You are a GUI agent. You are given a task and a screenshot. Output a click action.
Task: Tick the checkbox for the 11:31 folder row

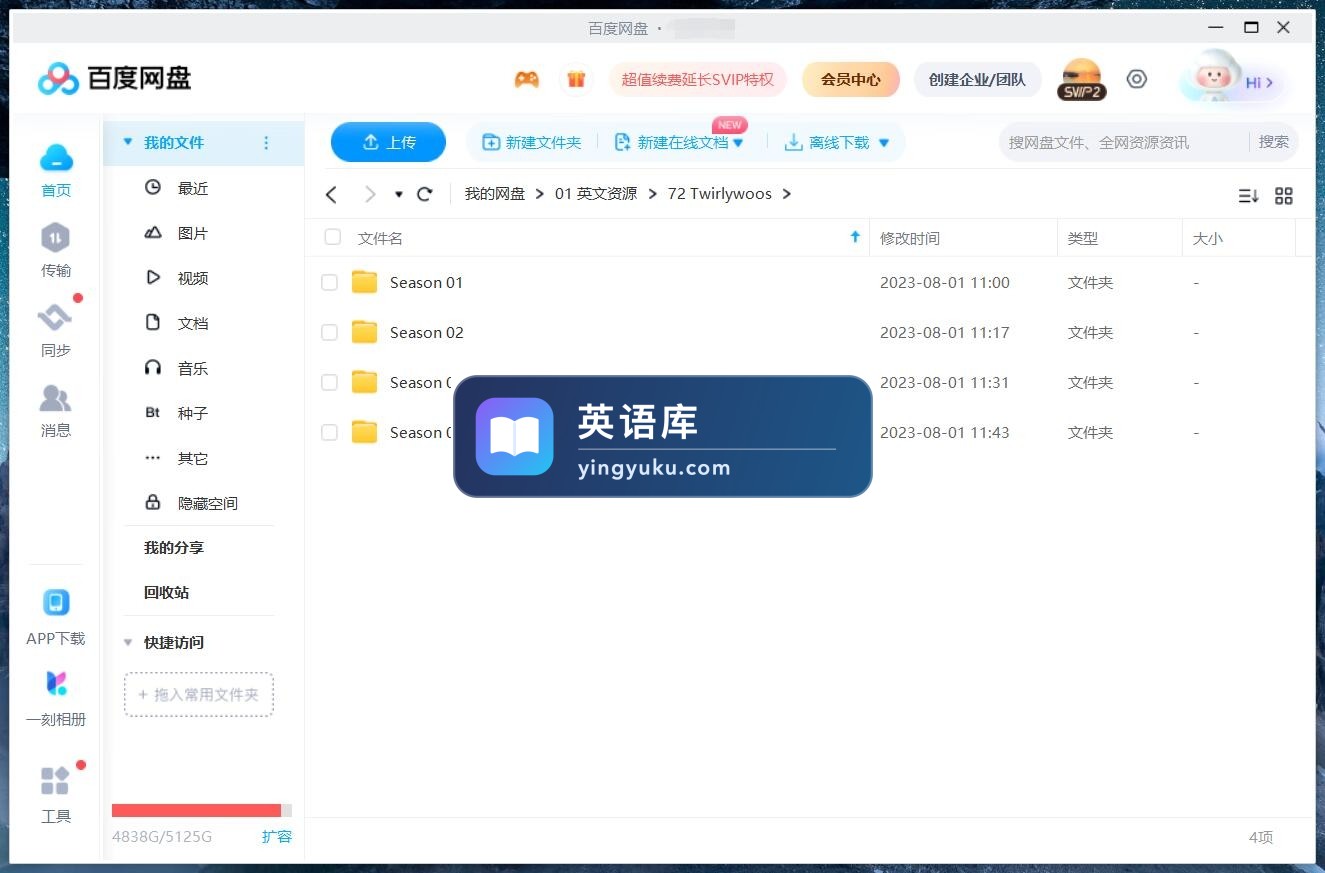coord(329,382)
